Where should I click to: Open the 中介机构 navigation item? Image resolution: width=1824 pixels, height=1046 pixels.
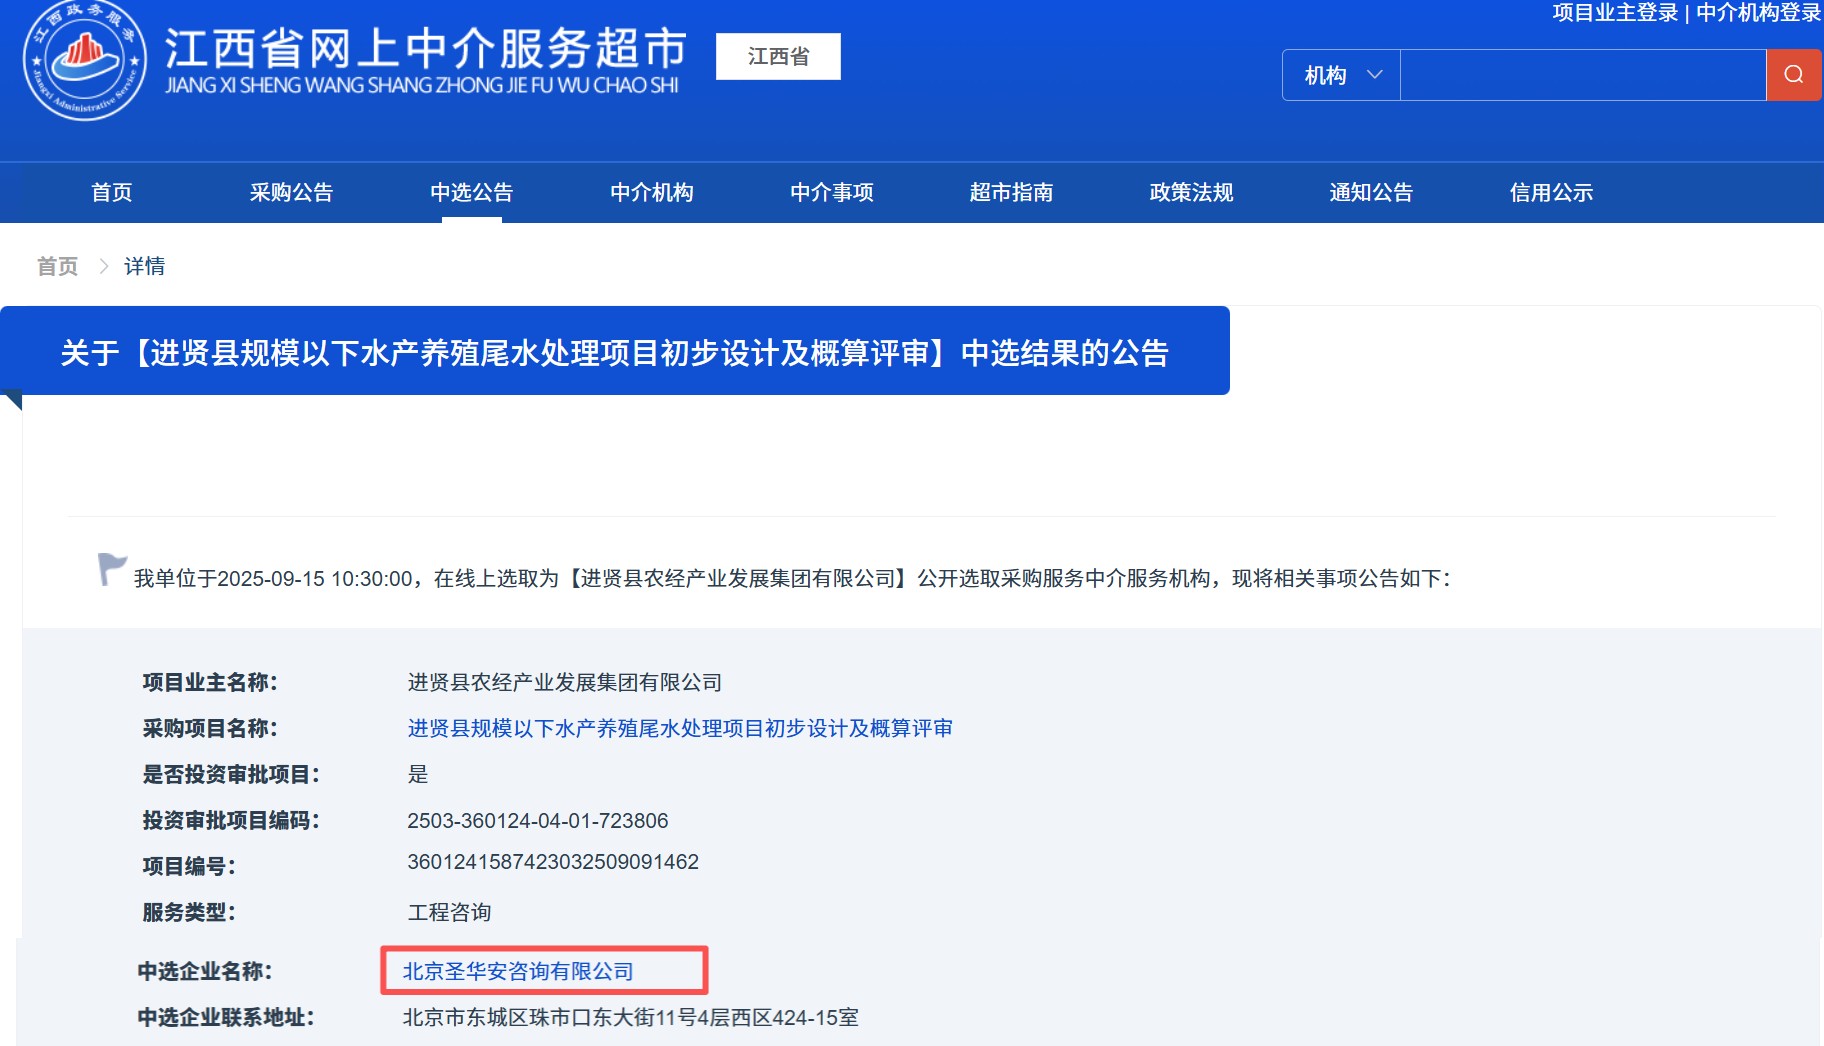[x=651, y=192]
